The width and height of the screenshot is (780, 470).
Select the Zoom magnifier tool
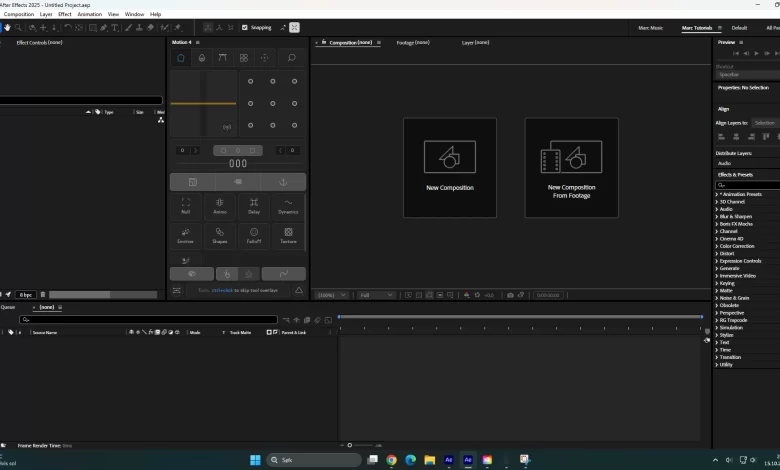tap(18, 28)
